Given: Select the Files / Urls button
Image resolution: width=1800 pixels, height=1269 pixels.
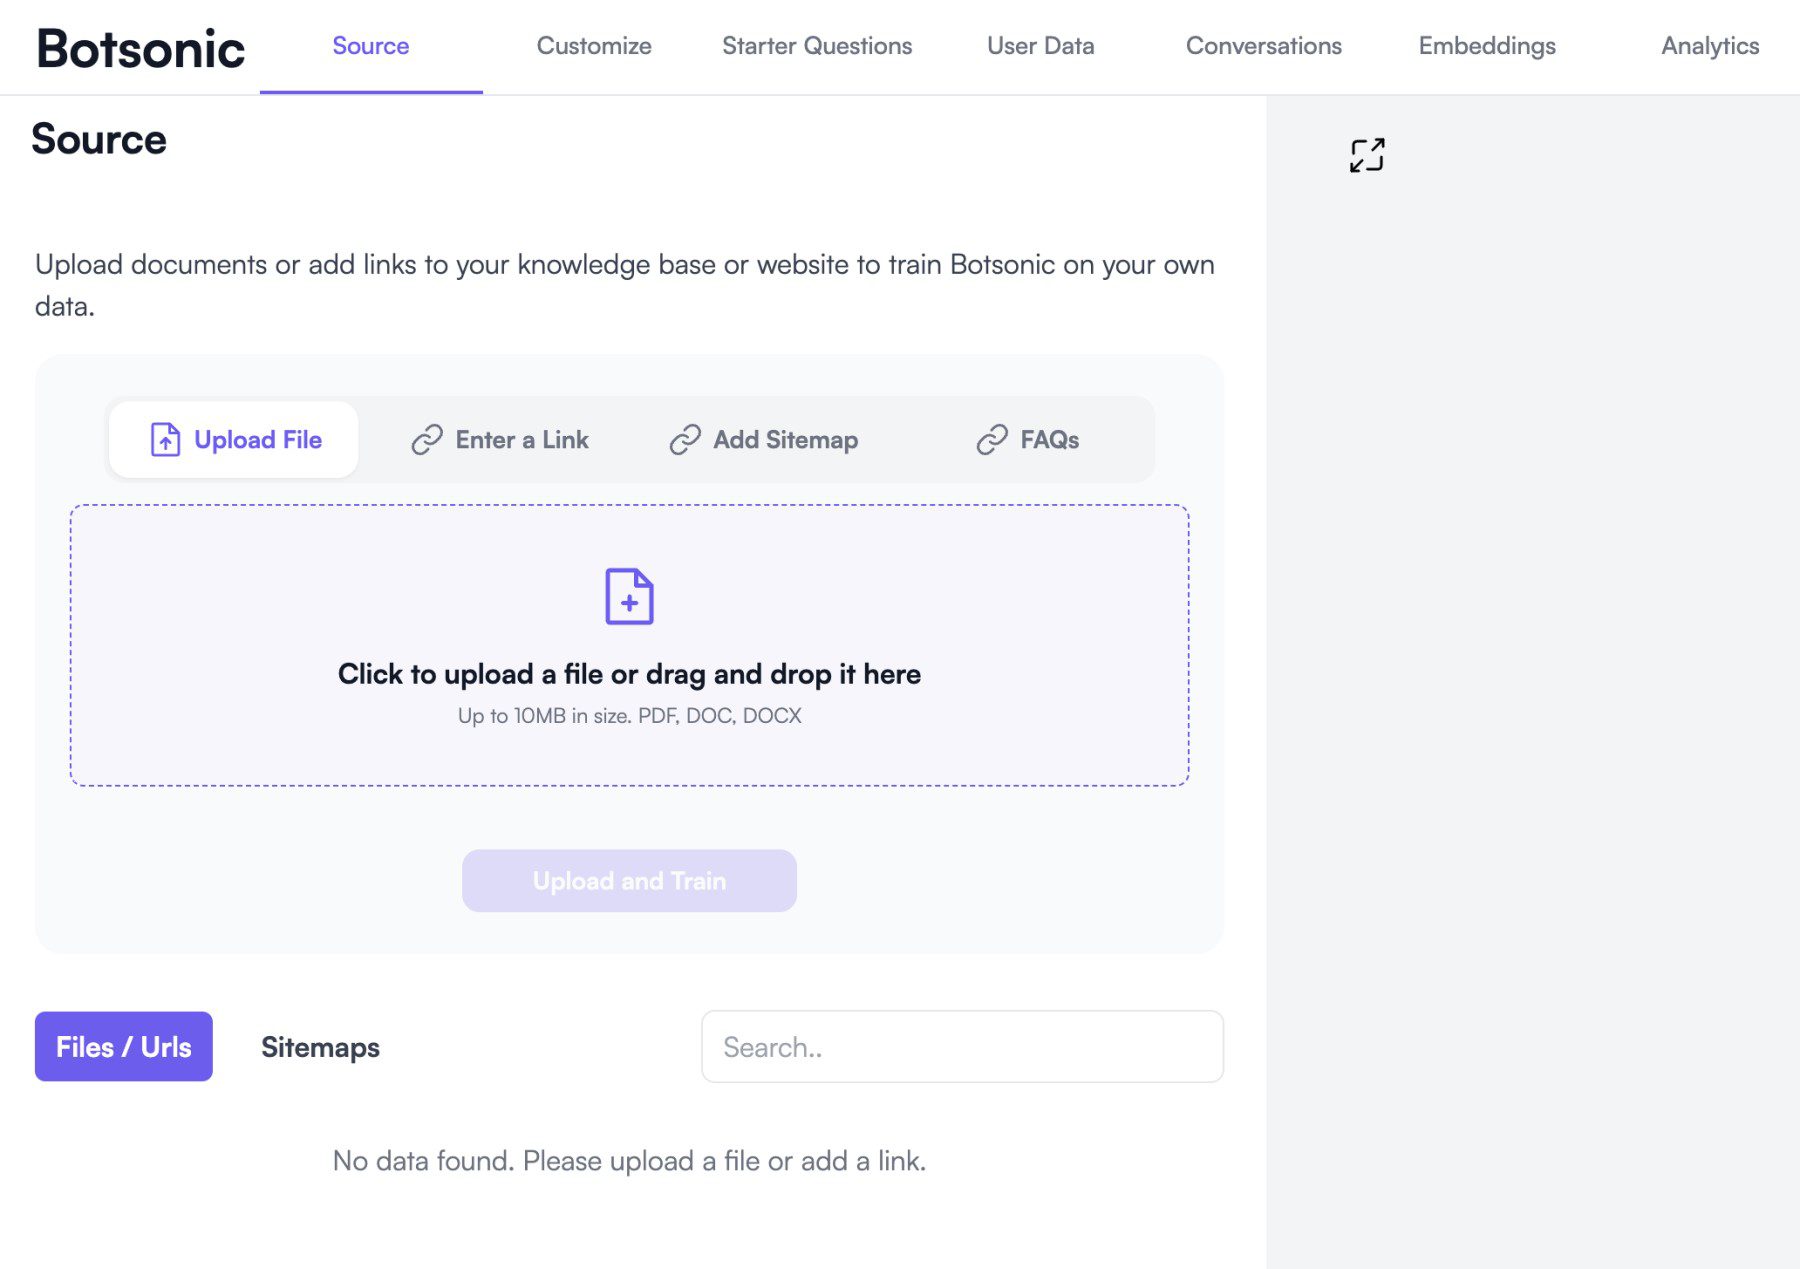Looking at the screenshot, I should pyautogui.click(x=123, y=1047).
